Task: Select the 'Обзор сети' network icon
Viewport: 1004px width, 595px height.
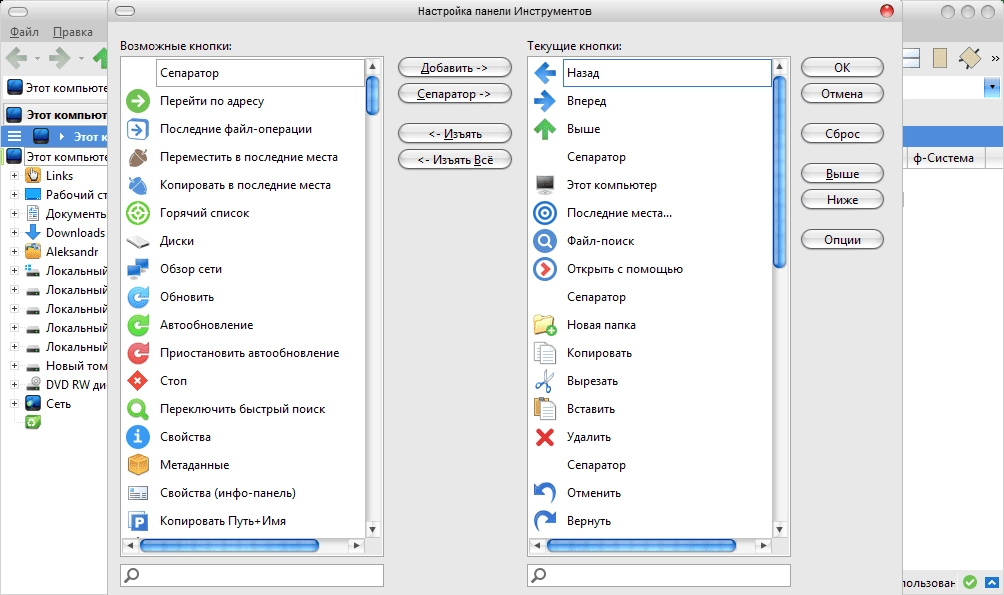Action: [x=138, y=269]
